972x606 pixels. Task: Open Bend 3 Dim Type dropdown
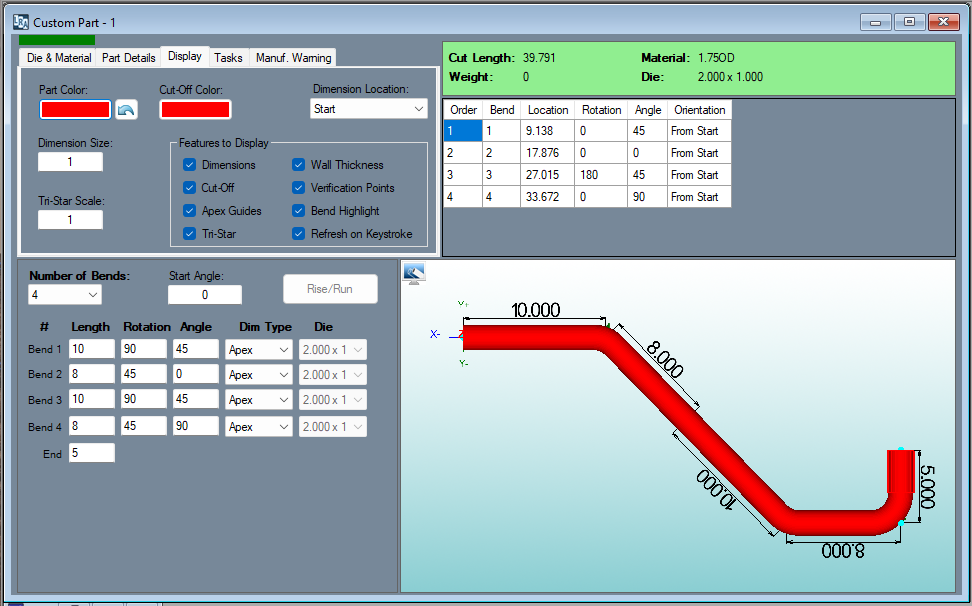(x=258, y=400)
